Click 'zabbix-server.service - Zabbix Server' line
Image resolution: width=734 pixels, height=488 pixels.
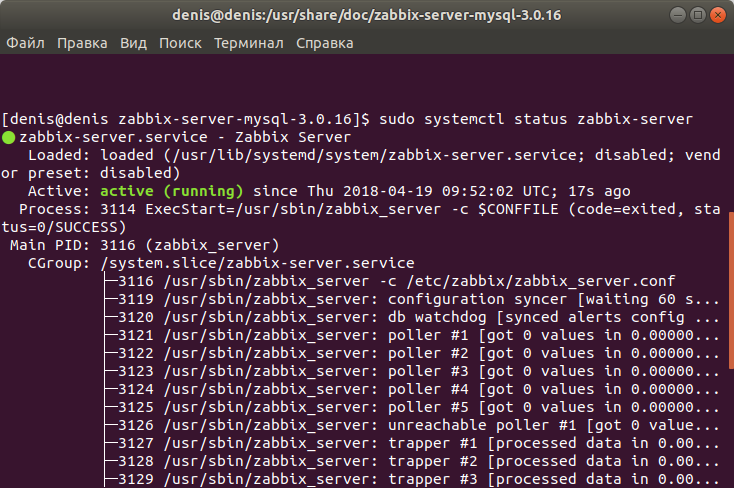coord(185,137)
